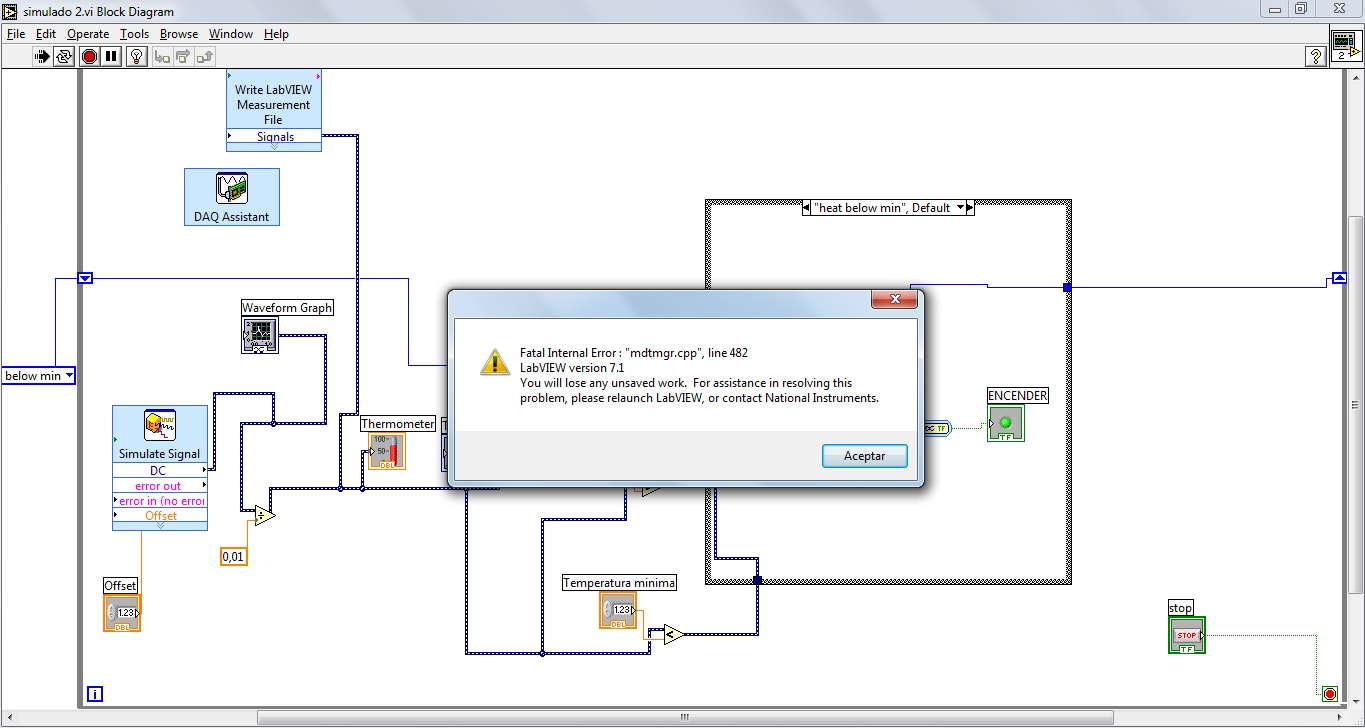Select the Thermometer indicator terminal

tap(385, 452)
